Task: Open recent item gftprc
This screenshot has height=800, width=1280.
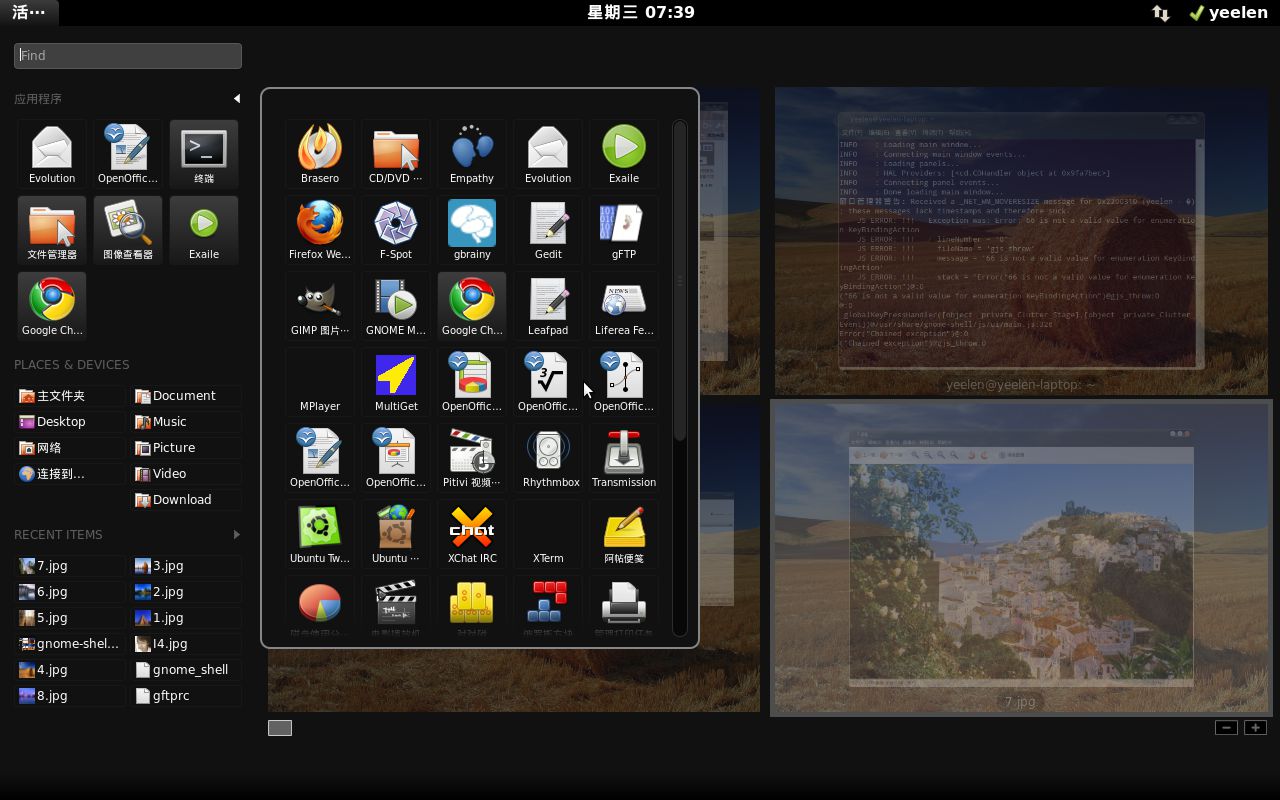Action: [x=186, y=695]
